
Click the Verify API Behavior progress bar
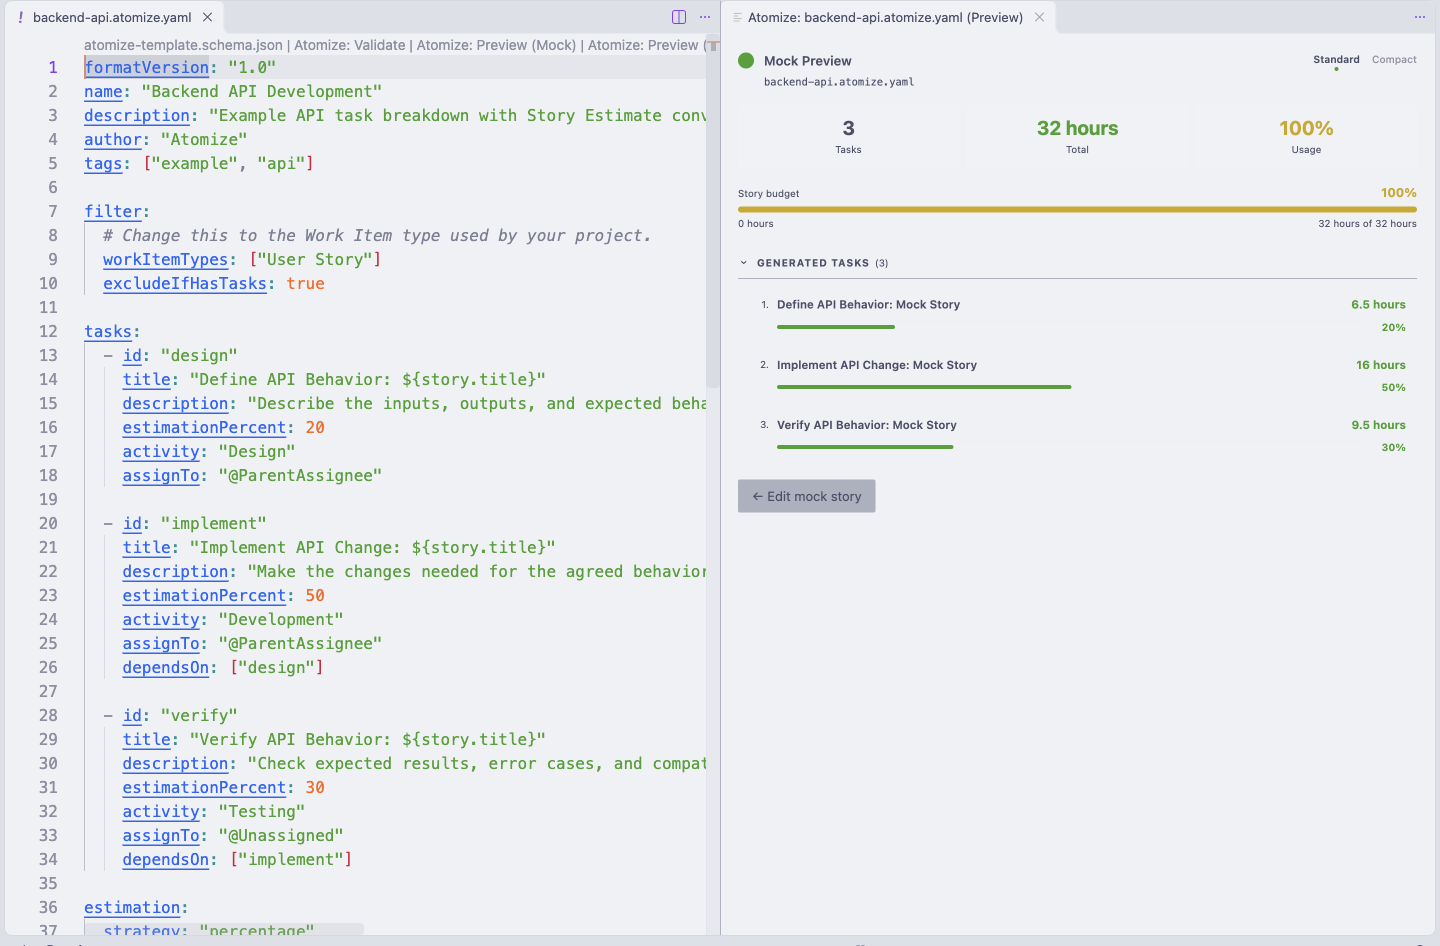pyautogui.click(x=865, y=447)
